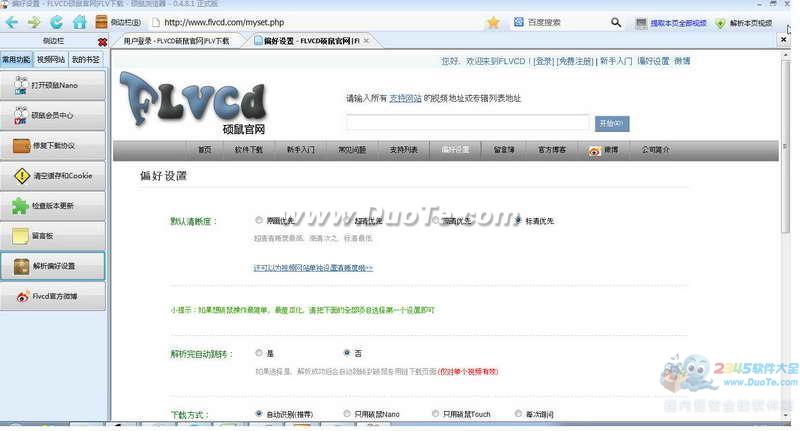
Task: Open 留言簿 in navigation bar
Action: click(x=504, y=150)
